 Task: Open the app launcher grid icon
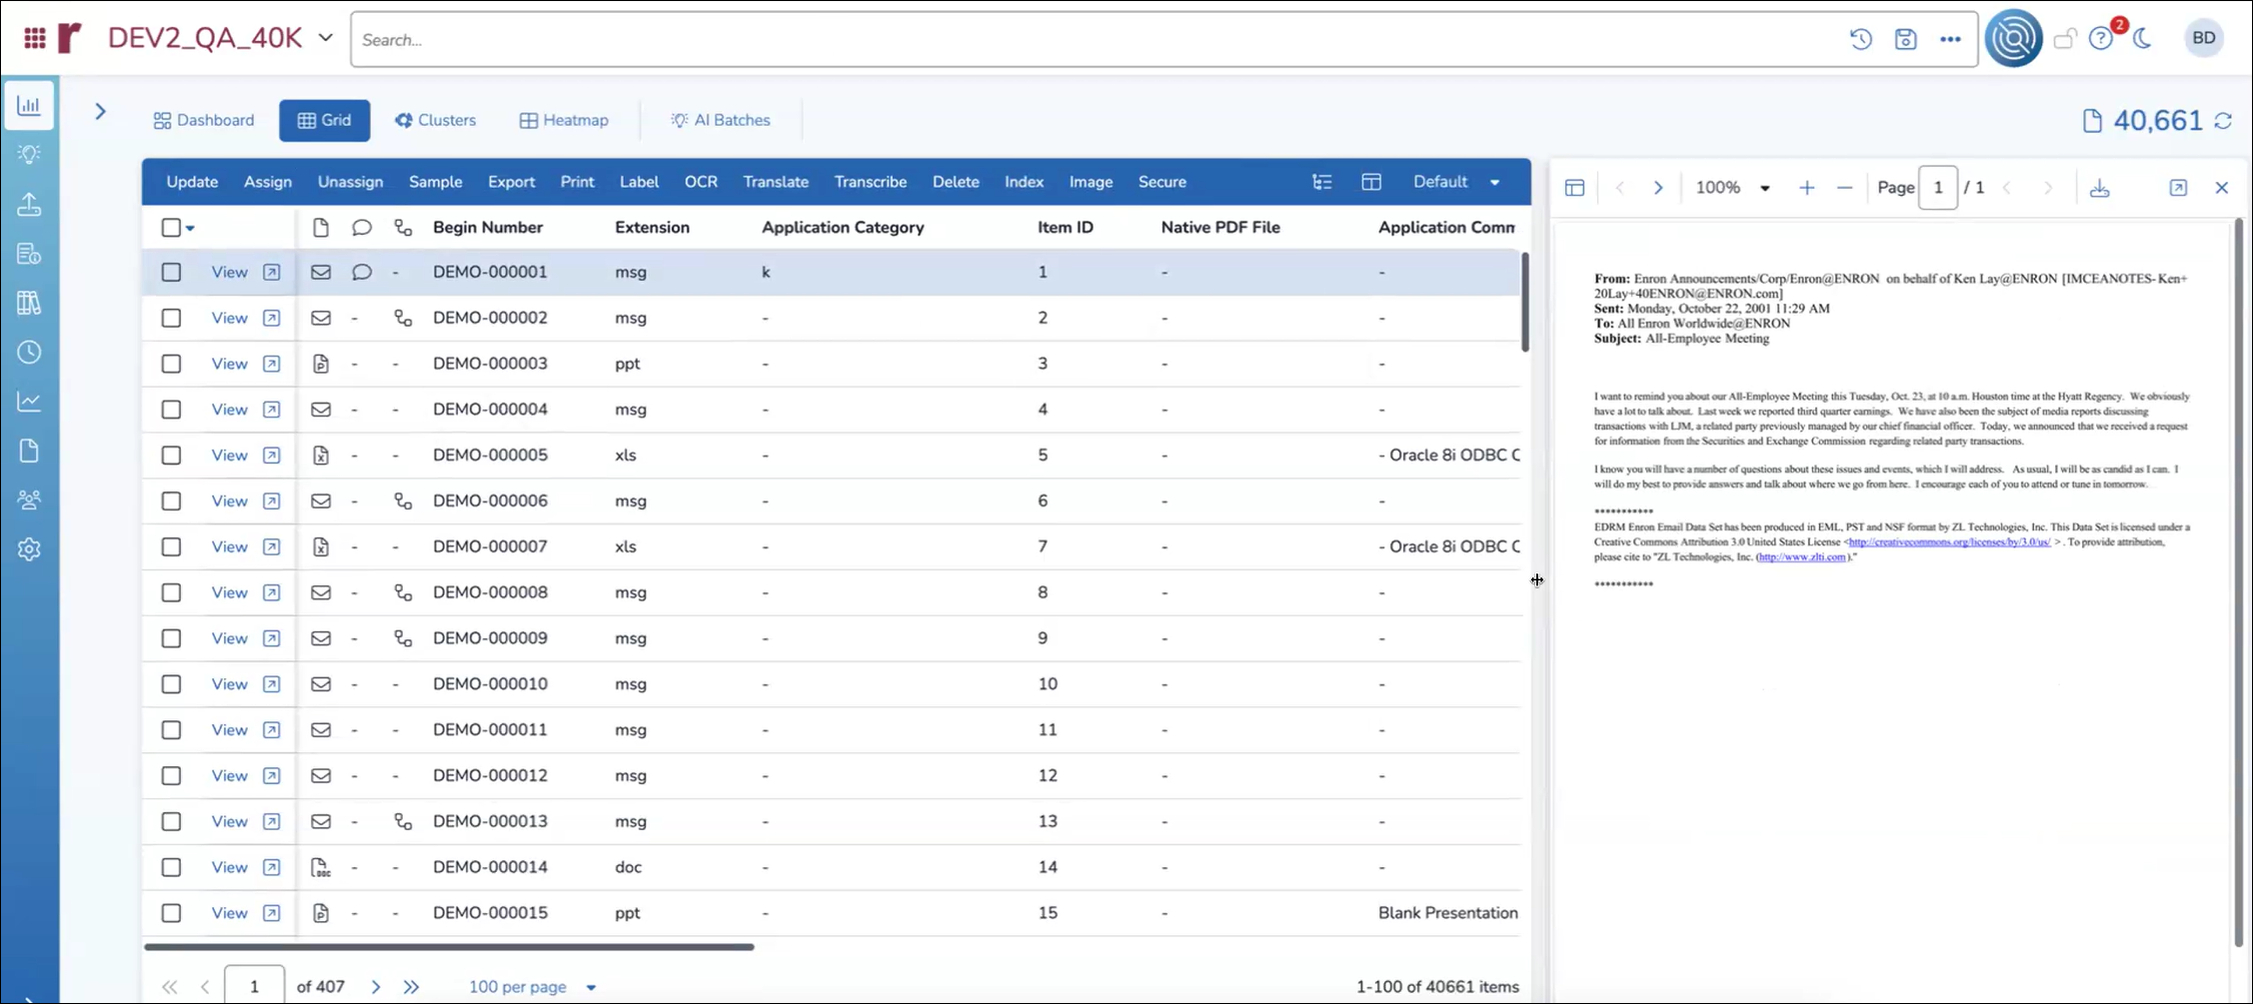click(x=35, y=39)
